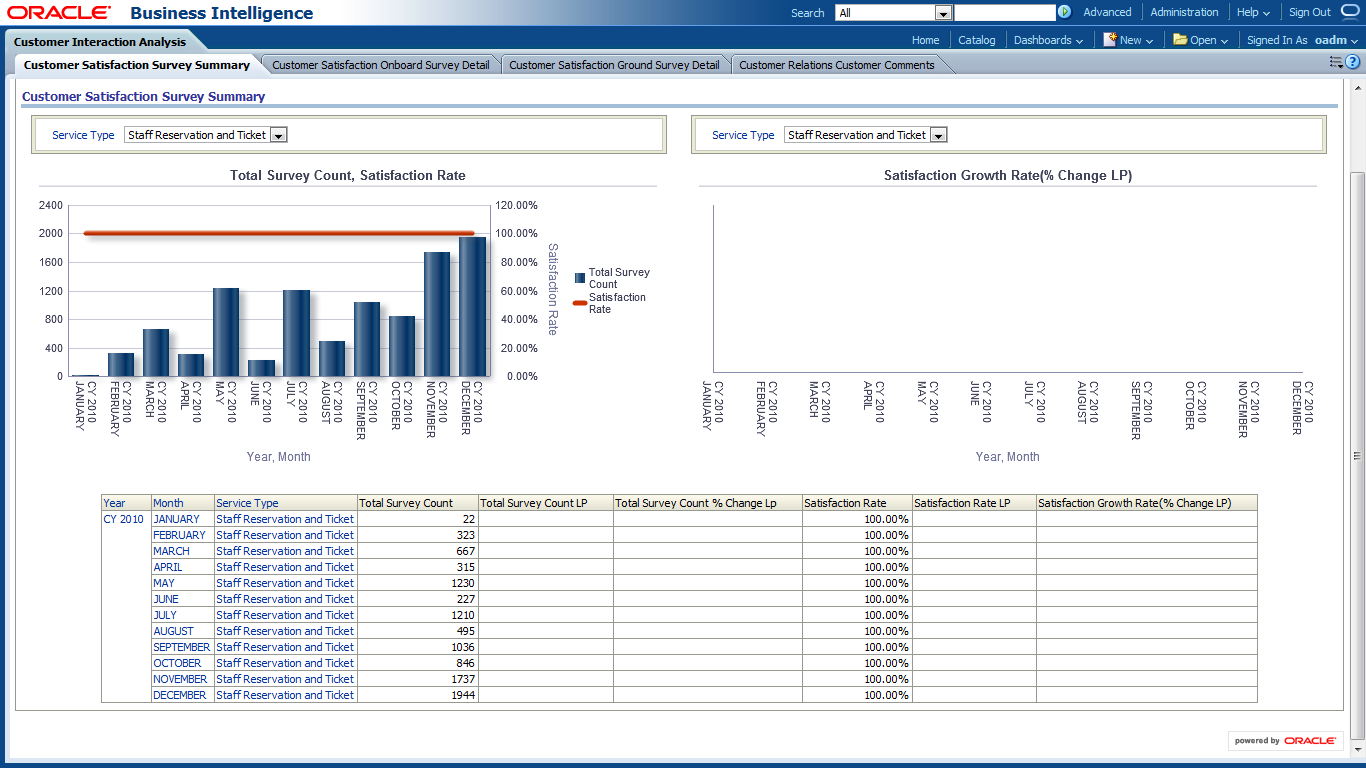
Task: Click the search go arrow icon
Action: point(1064,12)
